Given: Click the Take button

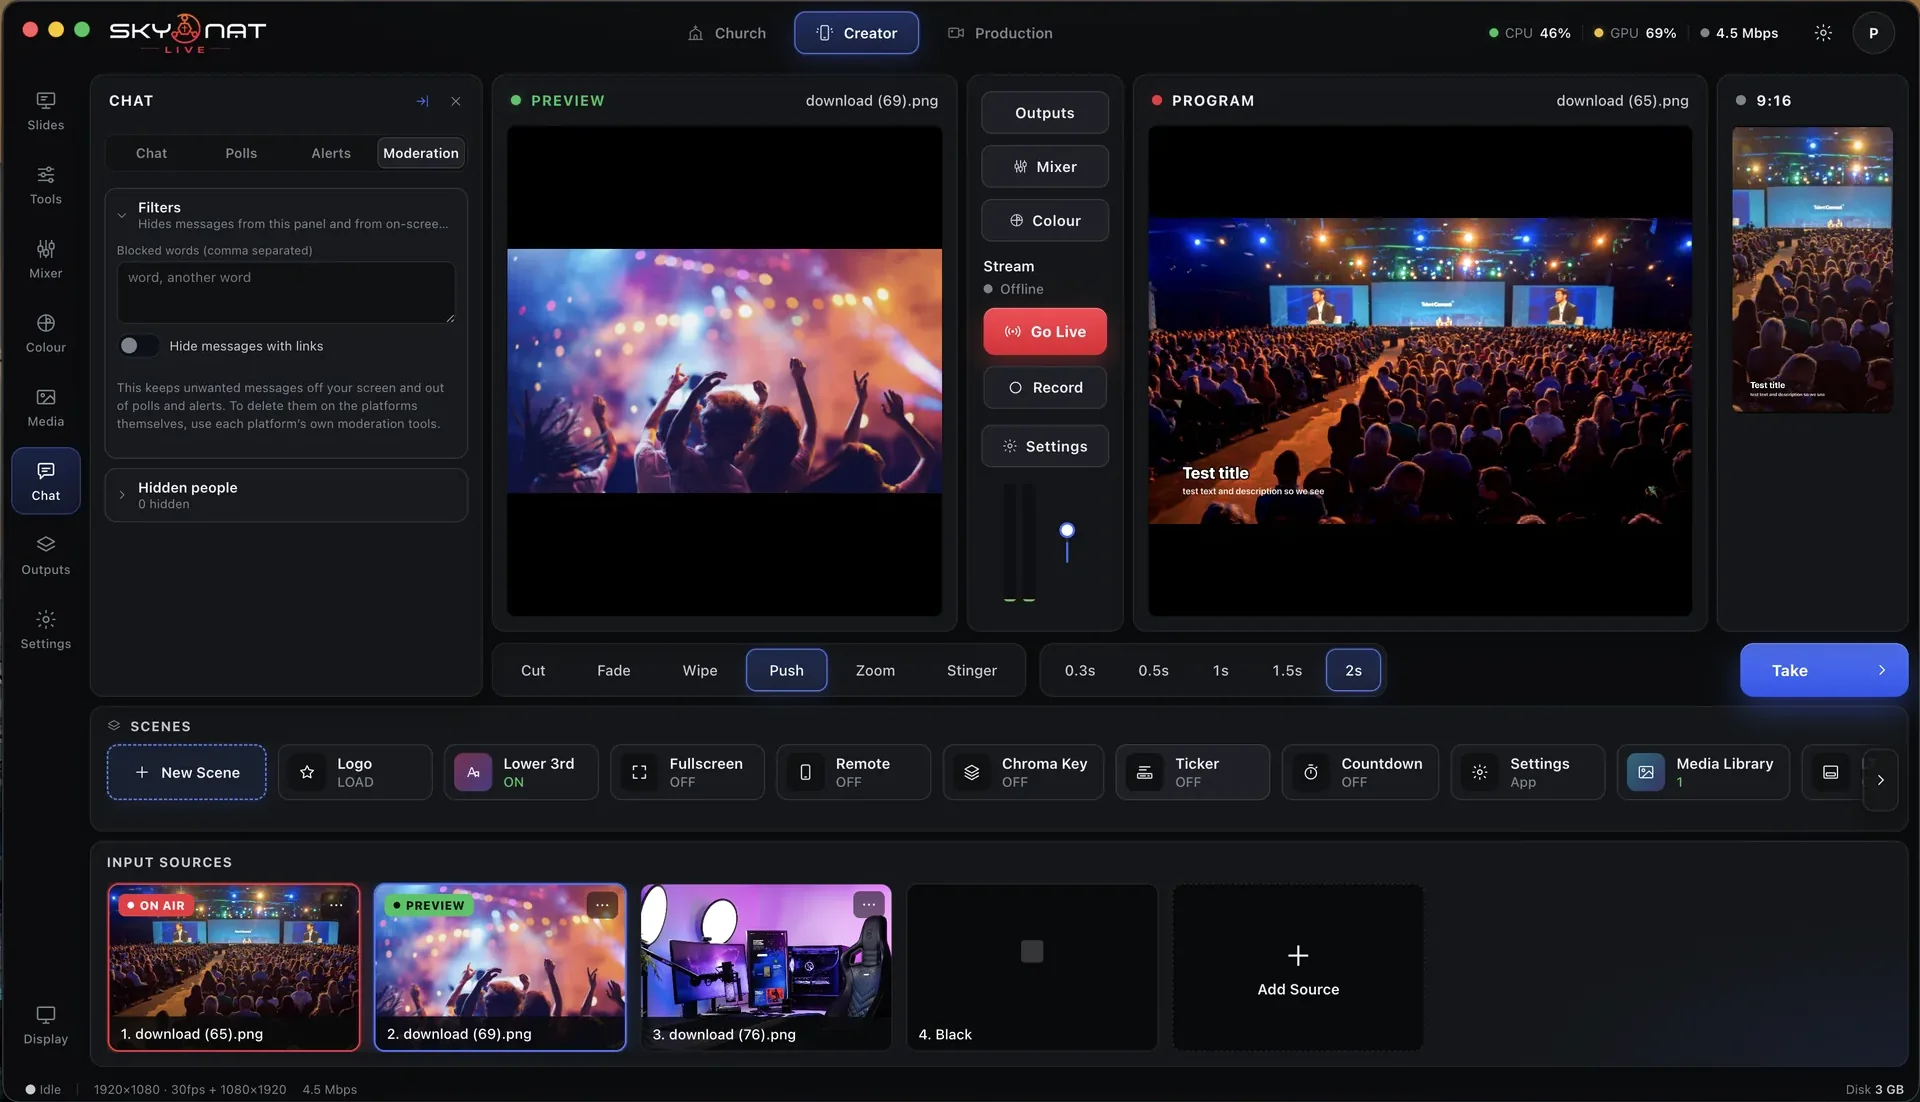Looking at the screenshot, I should [1824, 670].
